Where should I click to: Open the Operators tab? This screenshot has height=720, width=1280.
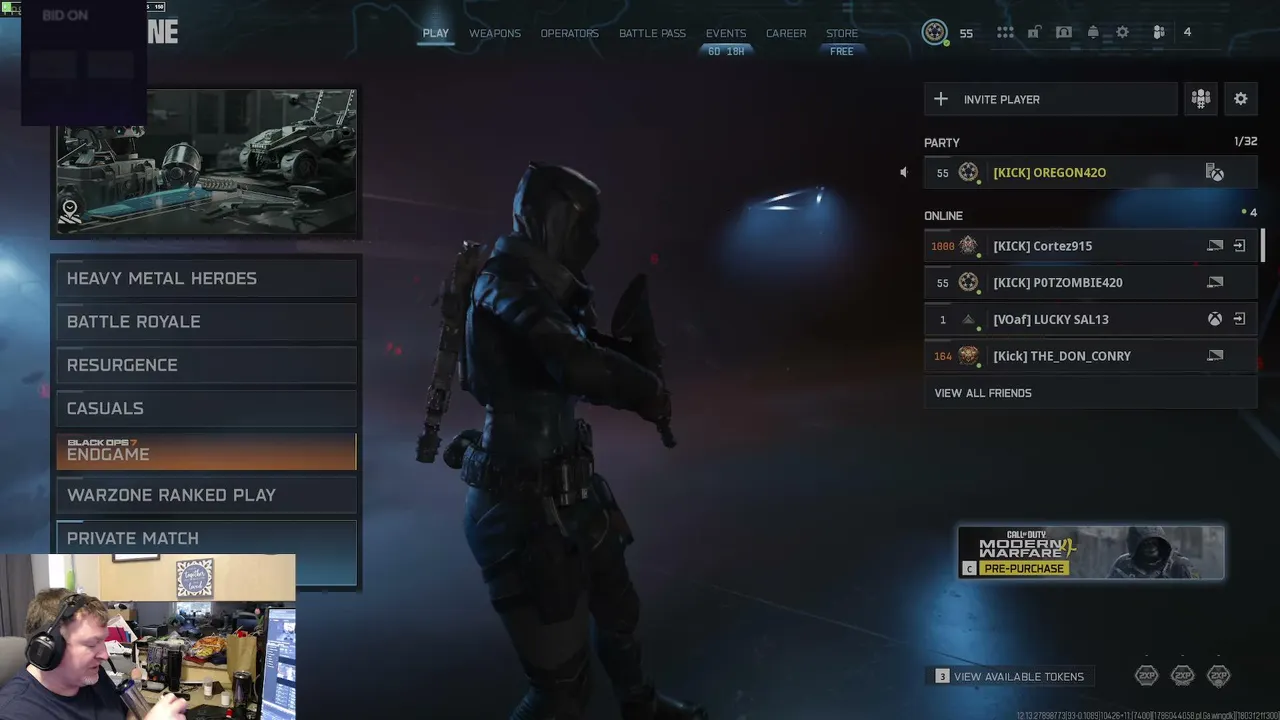[570, 33]
